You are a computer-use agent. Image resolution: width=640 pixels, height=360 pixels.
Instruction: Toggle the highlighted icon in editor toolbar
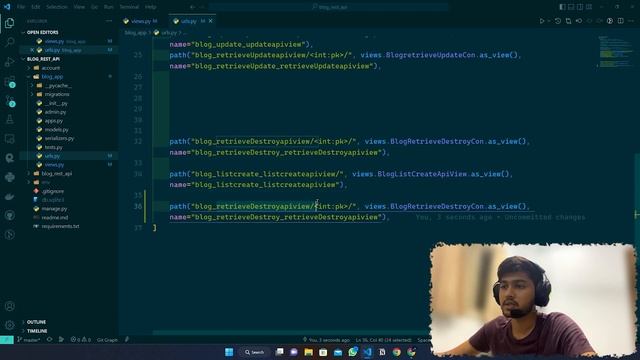pyautogui.click(x=610, y=21)
